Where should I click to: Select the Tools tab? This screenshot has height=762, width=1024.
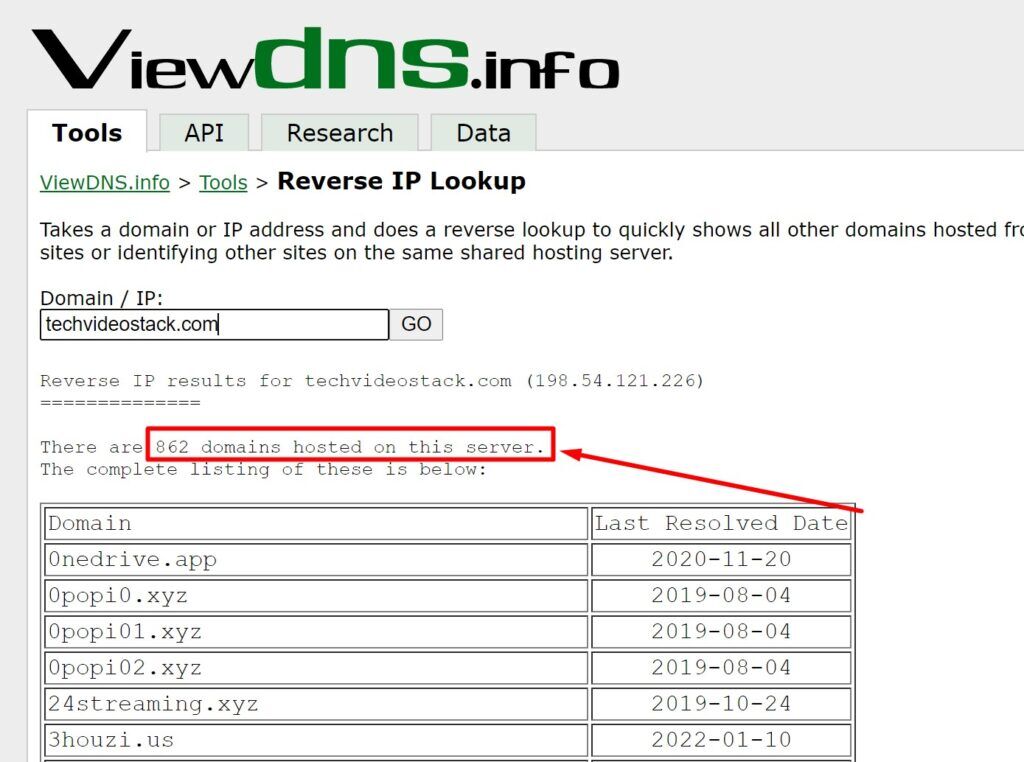(x=87, y=132)
